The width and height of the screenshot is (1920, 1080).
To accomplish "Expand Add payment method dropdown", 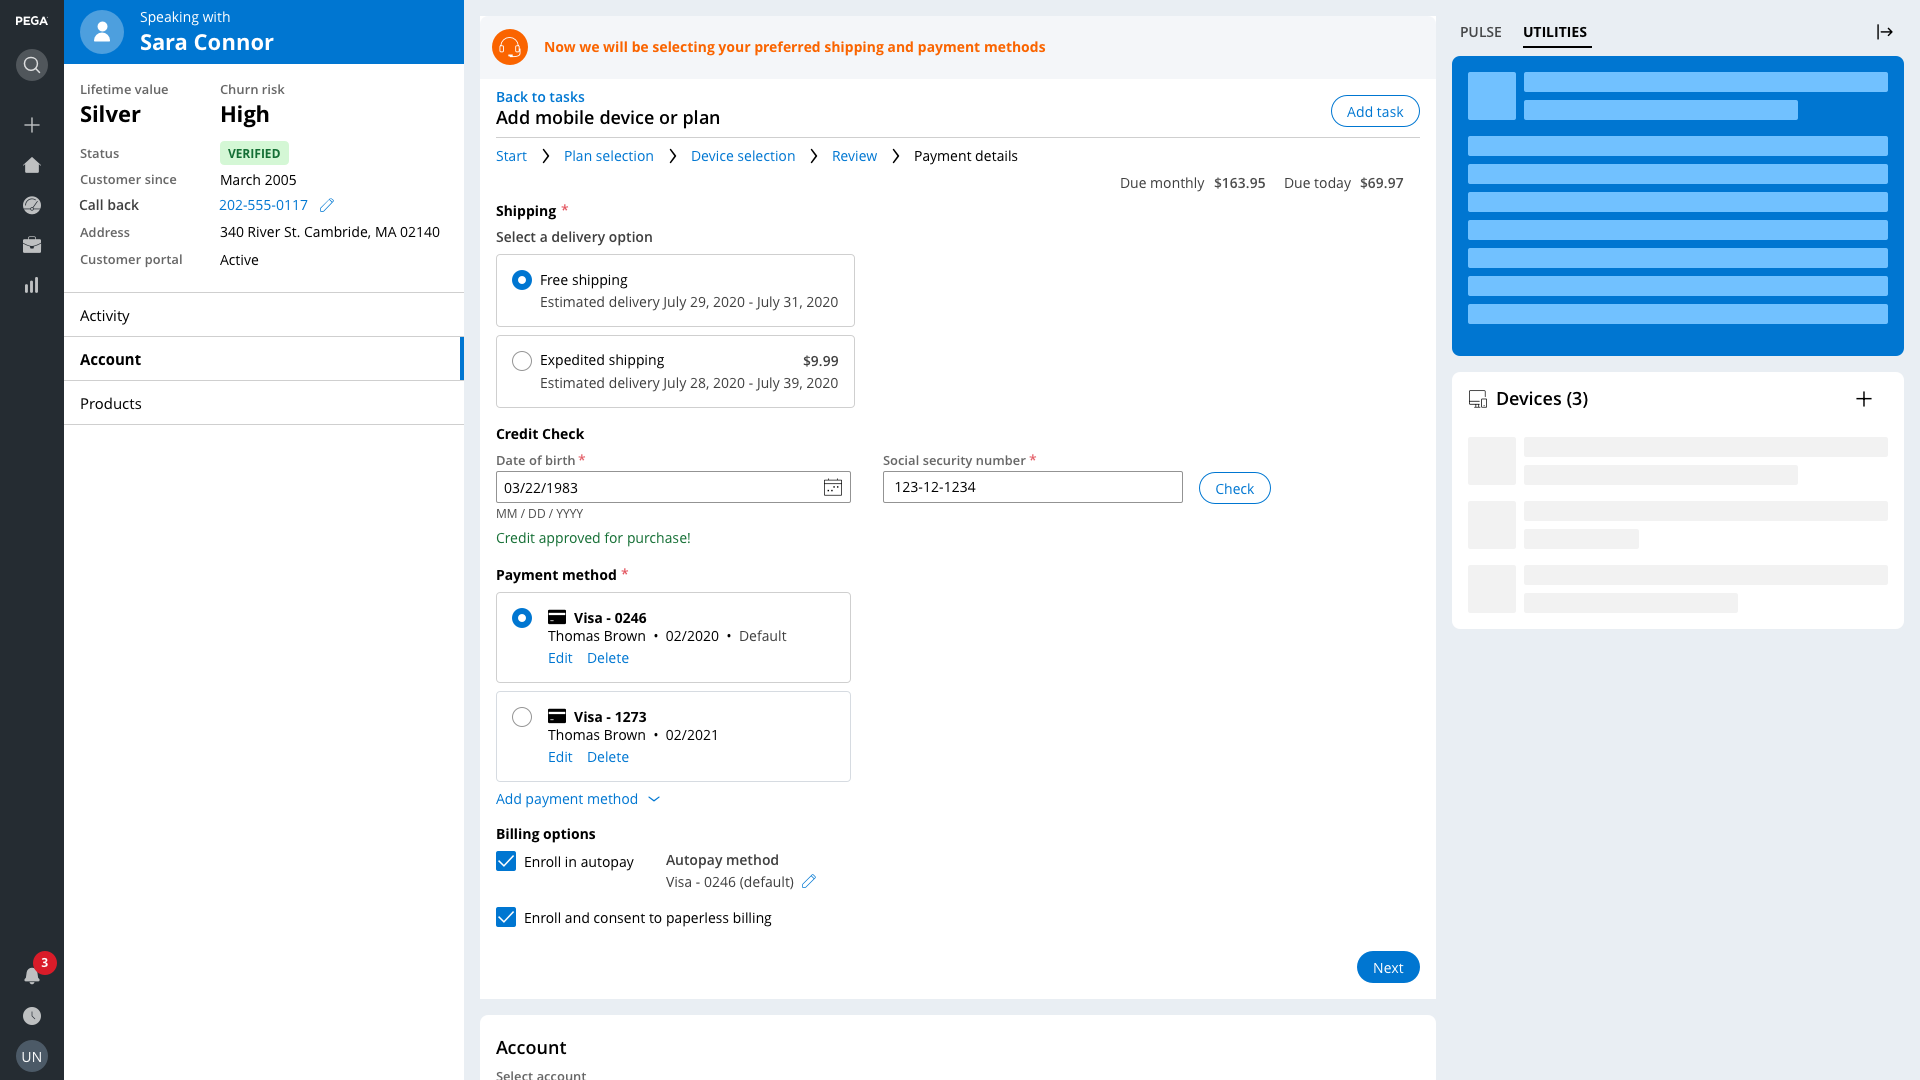I will coord(578,799).
